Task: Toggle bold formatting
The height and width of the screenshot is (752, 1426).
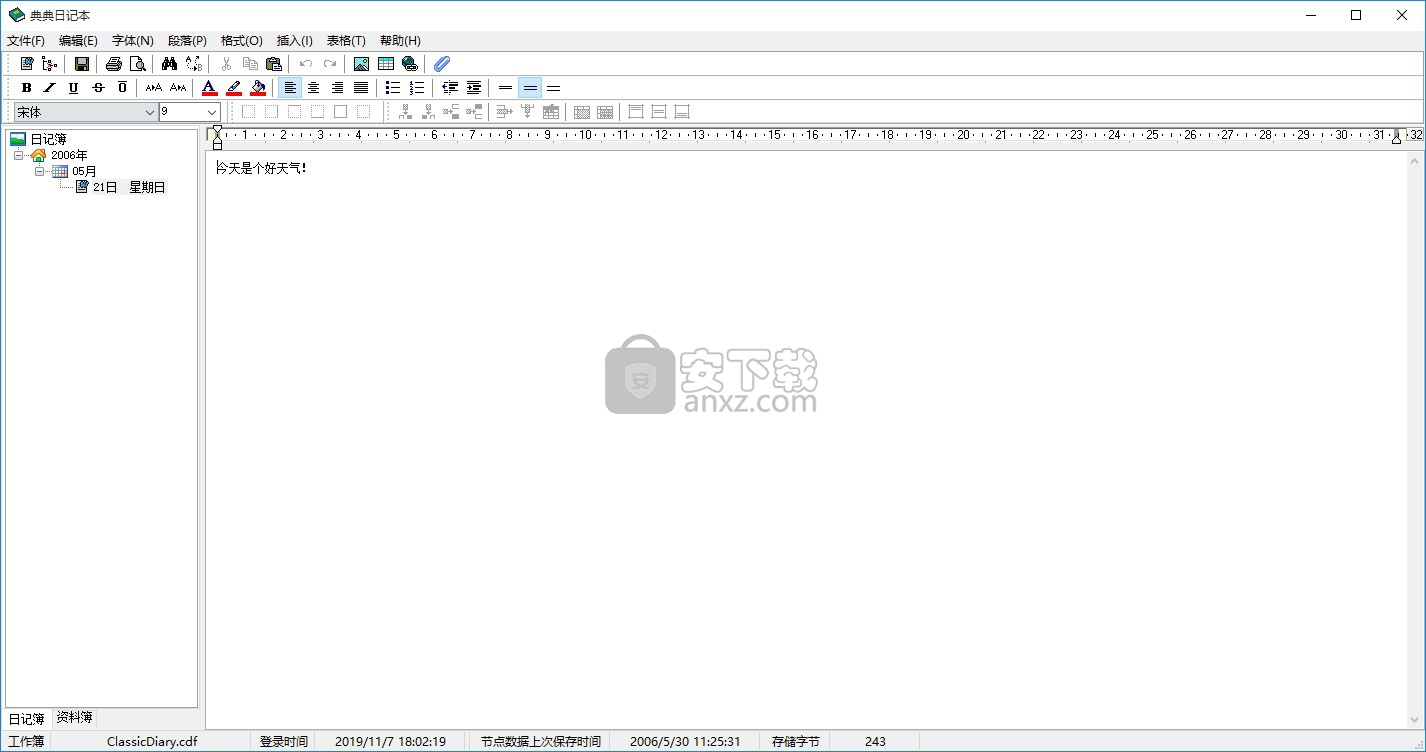Action: tap(27, 88)
